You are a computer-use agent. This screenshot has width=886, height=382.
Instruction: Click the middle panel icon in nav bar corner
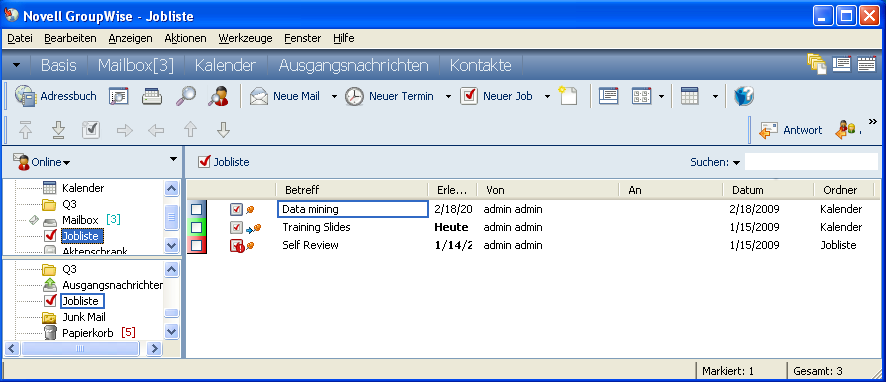pos(841,64)
